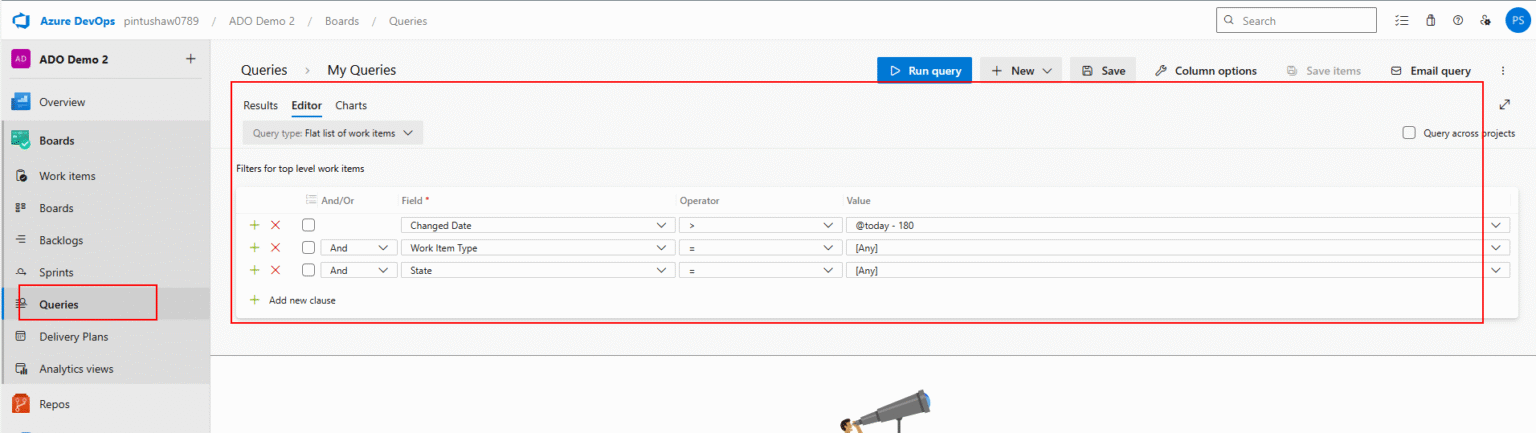Open the marketplace bag icon in header

(1430, 20)
